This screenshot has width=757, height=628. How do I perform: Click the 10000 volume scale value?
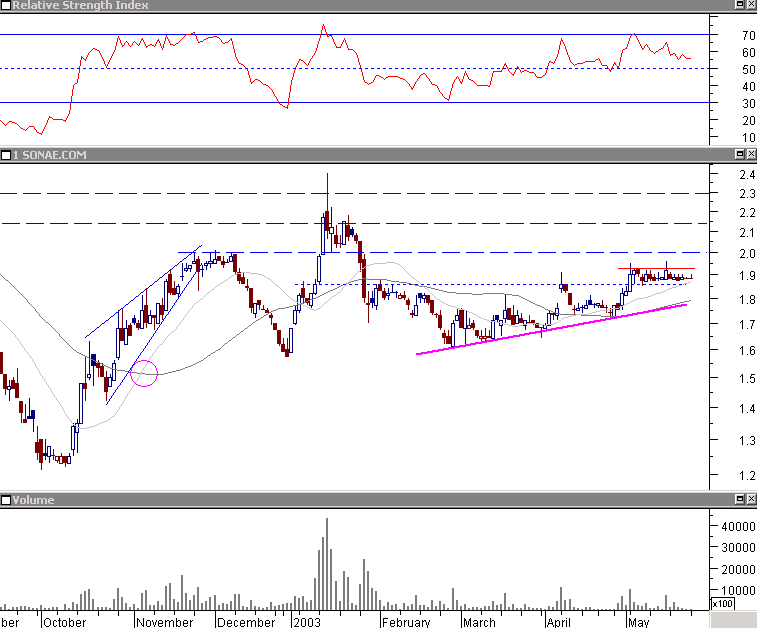pos(738,590)
